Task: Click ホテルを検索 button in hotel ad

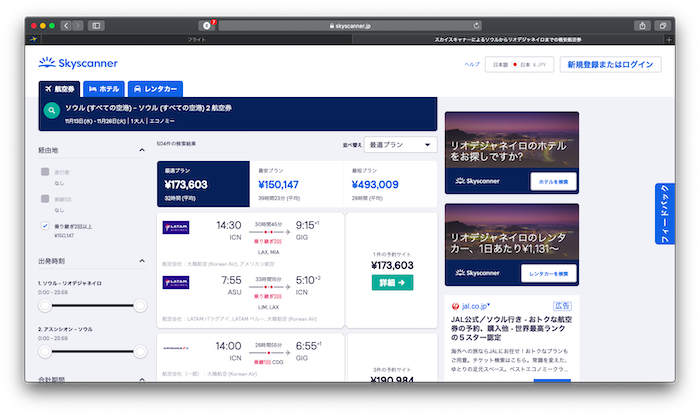Action: 553,182
